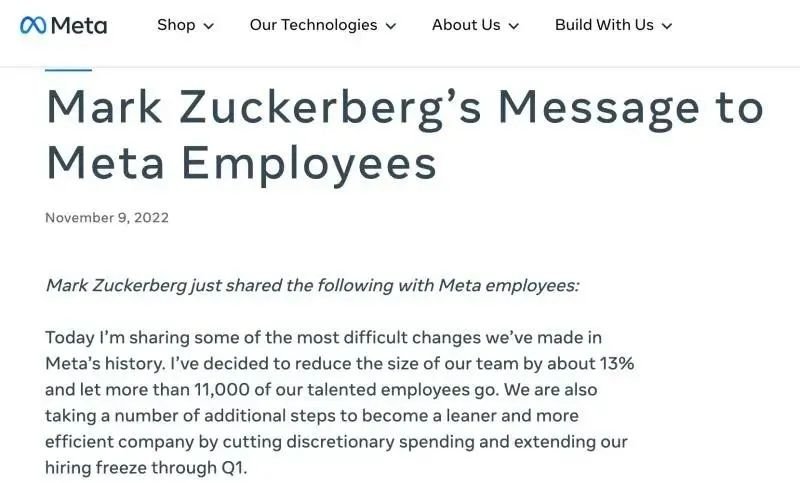The image size is (800, 483).
Task: Expand the About Us chevron arrow
Action: coord(514,26)
